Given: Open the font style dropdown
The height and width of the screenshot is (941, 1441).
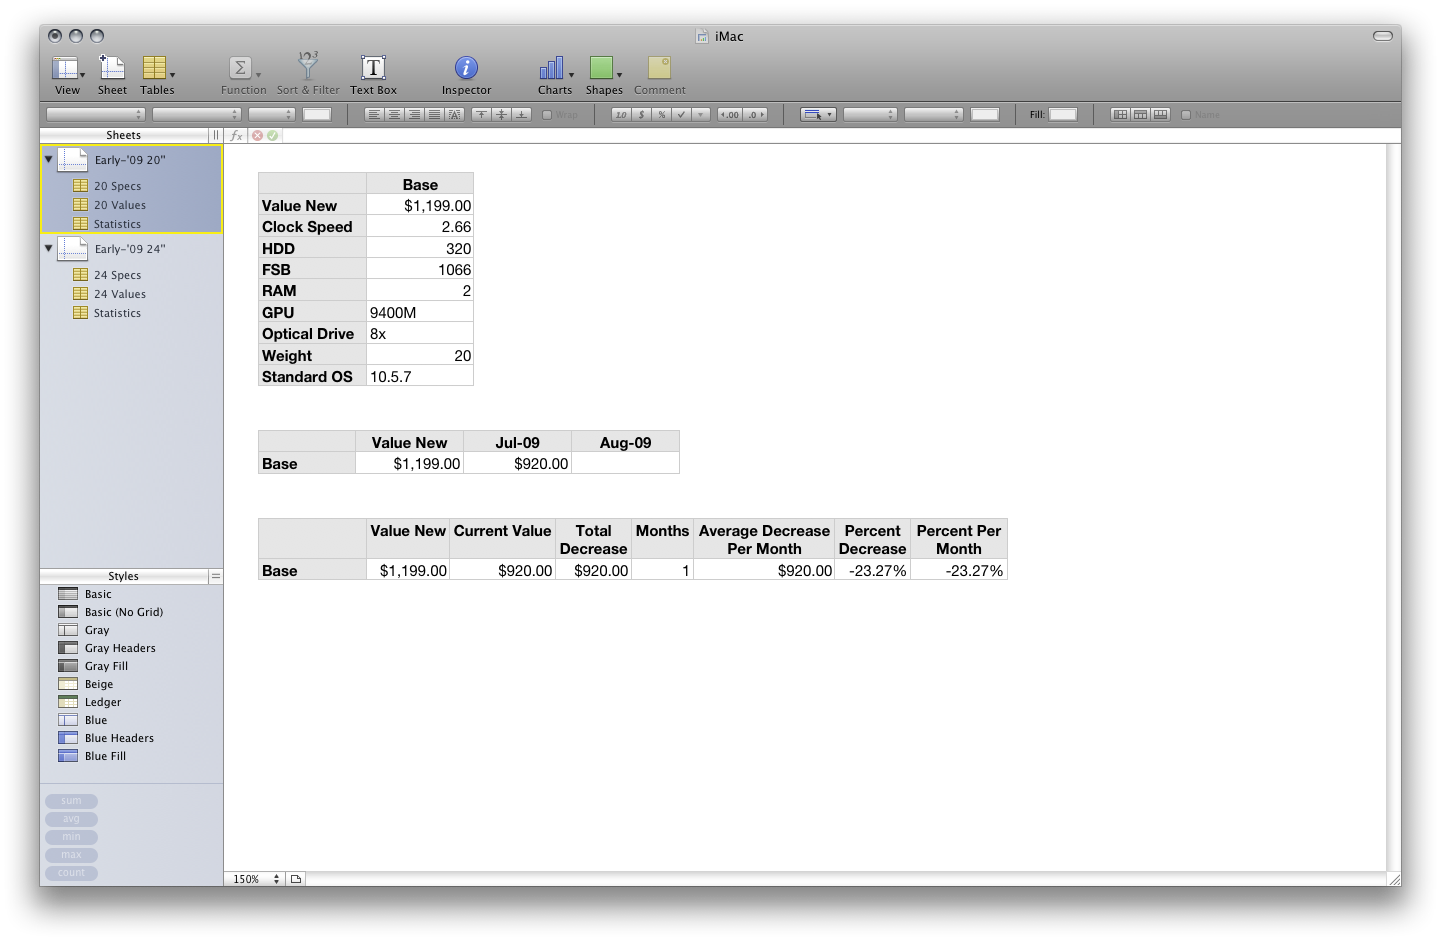Looking at the screenshot, I should click(x=197, y=114).
